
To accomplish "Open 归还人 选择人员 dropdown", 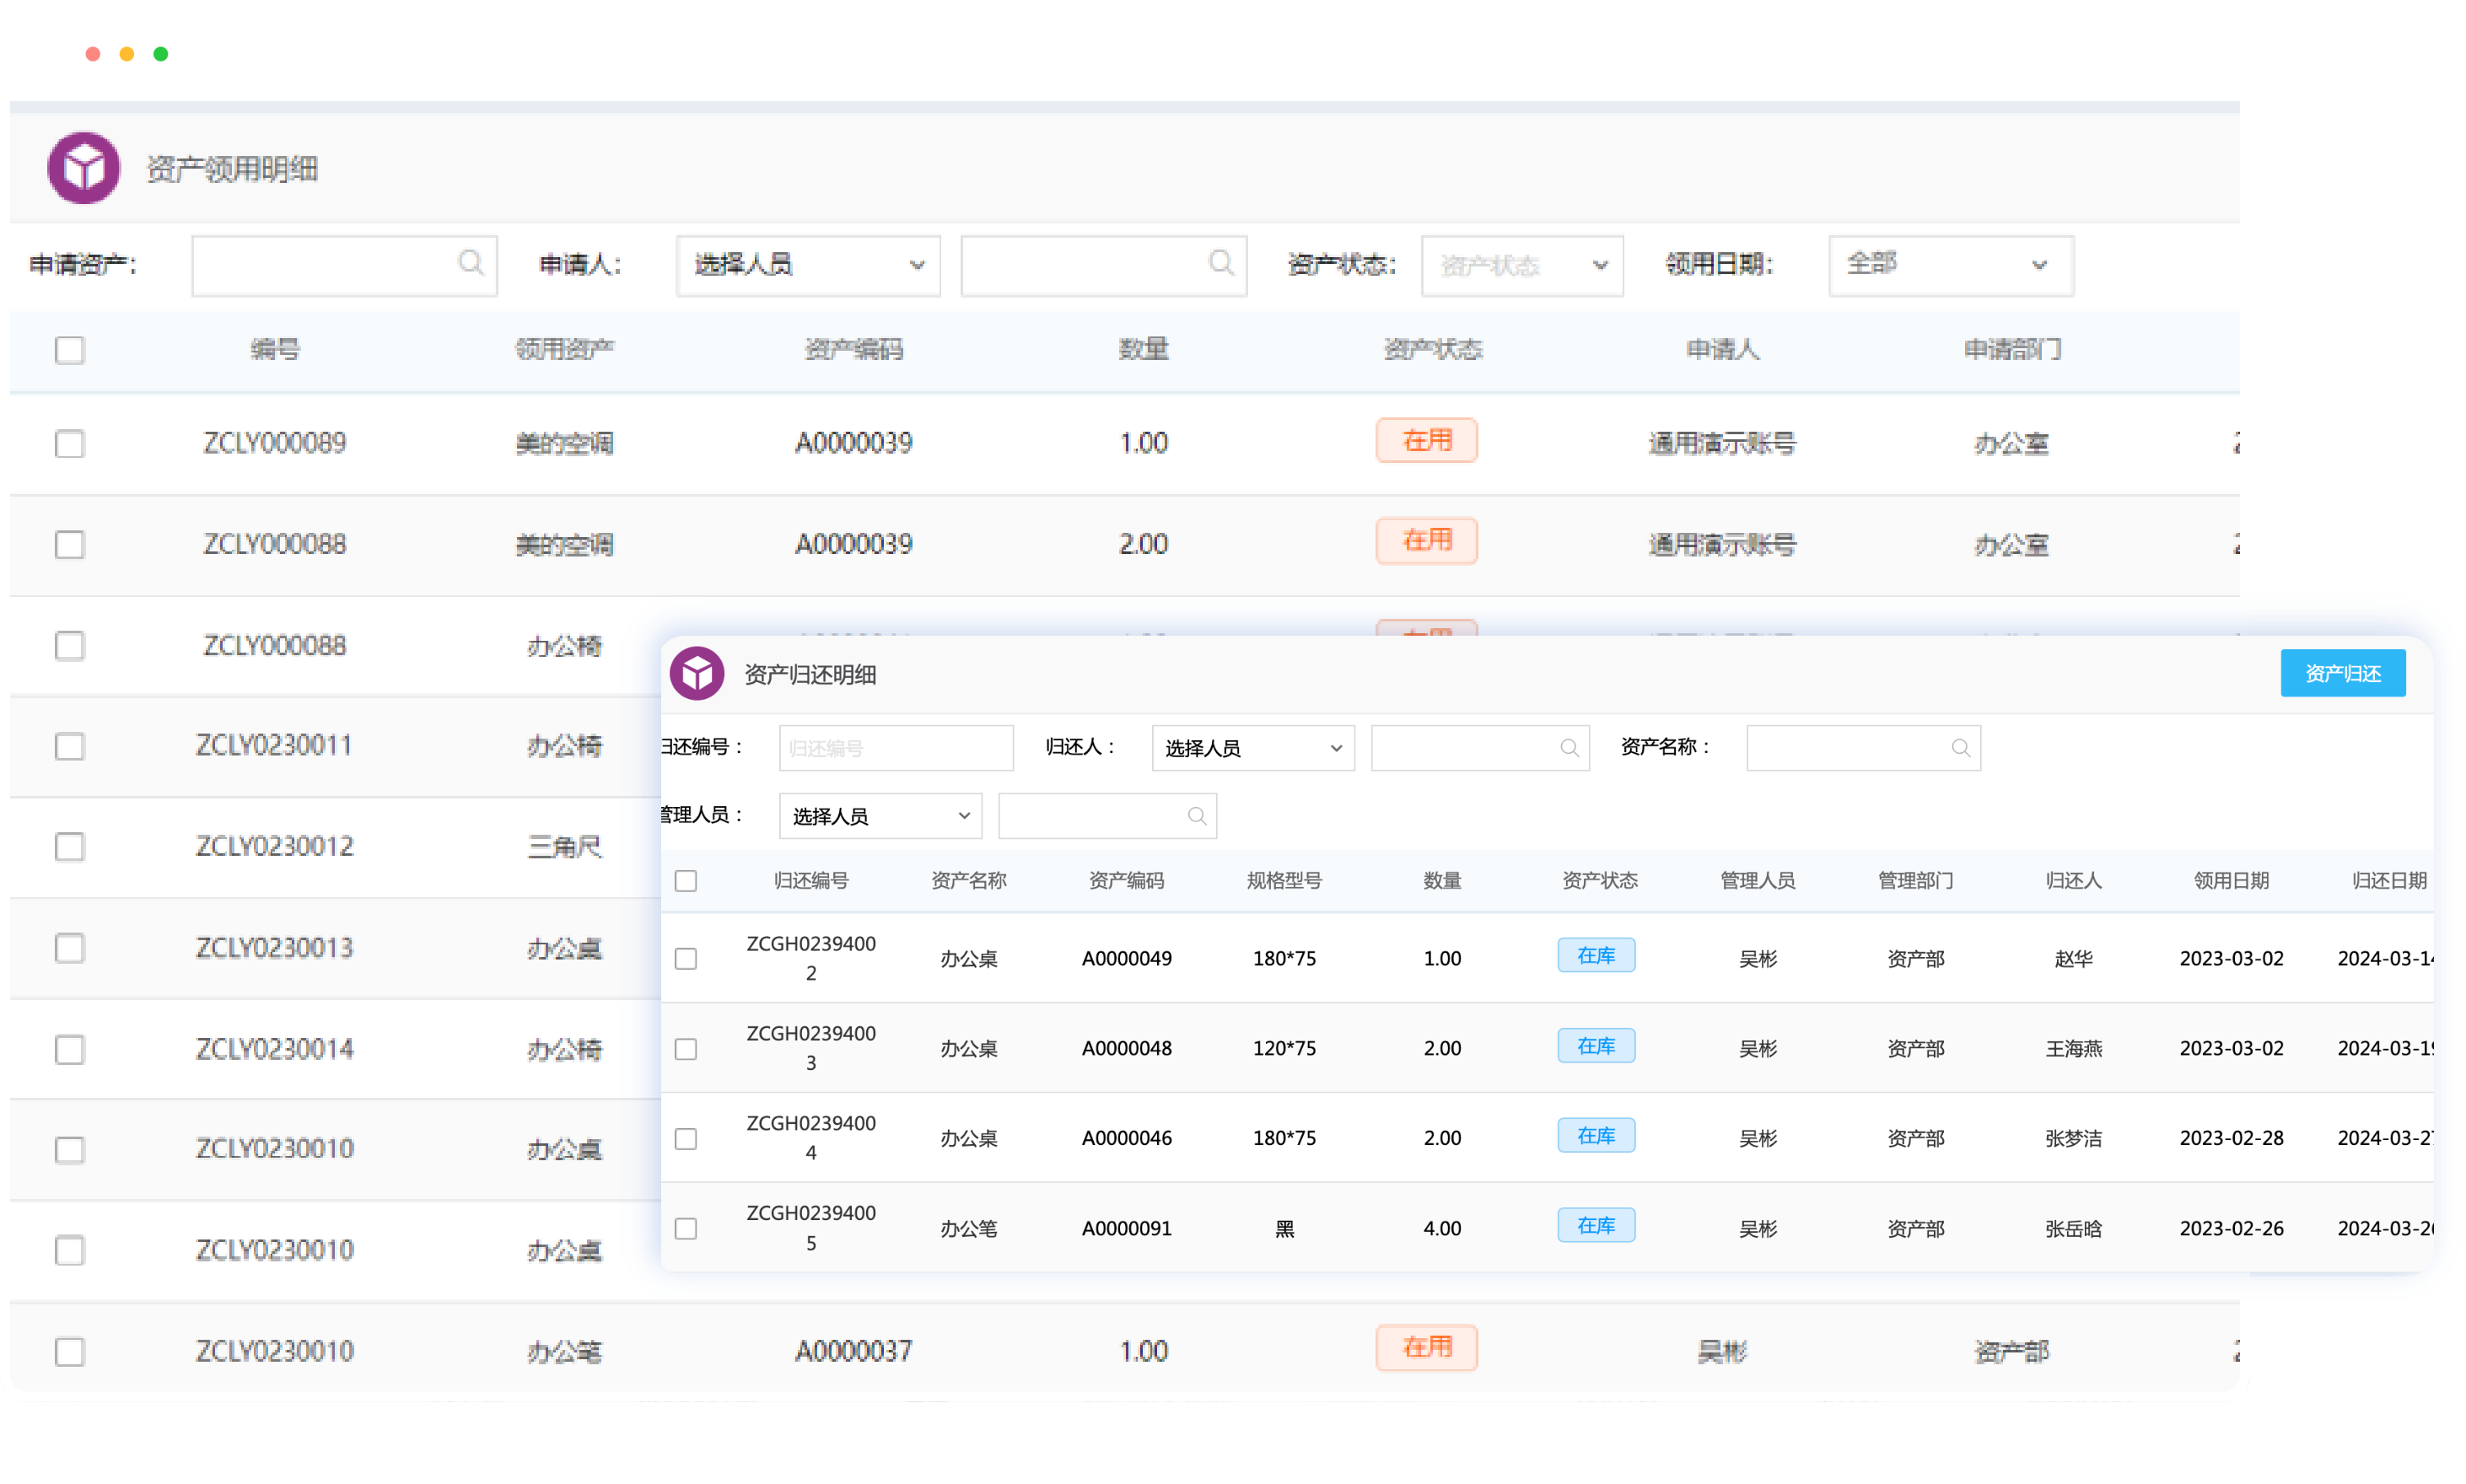I will click(1252, 748).
